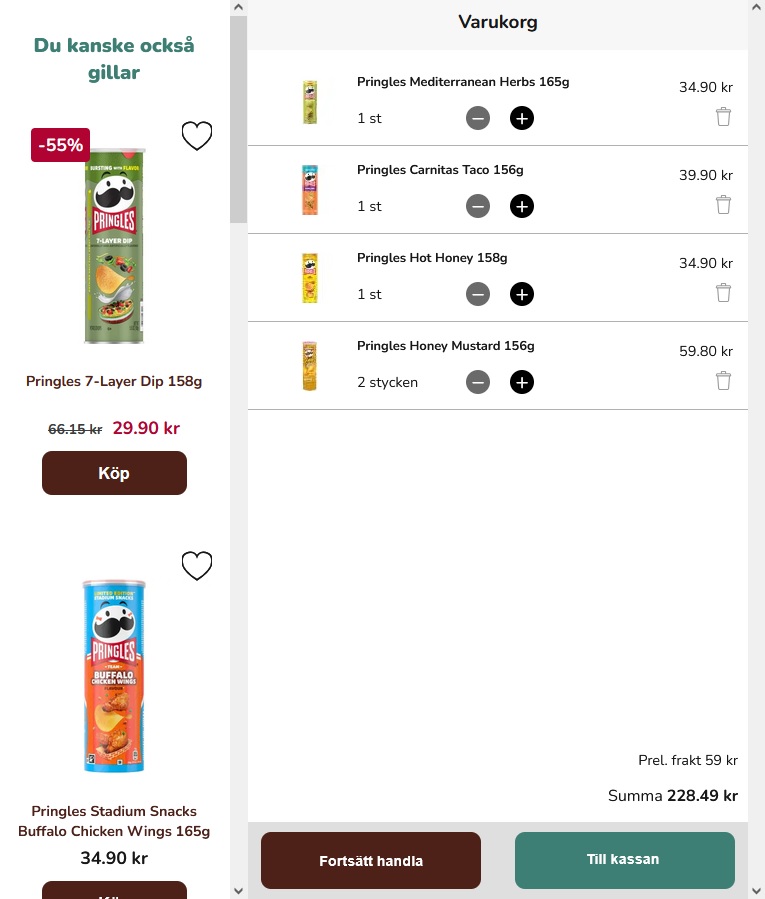The height and width of the screenshot is (899, 765).
Task: Favorite Pringles 7-Layer Dip with heart icon
Action: pyautogui.click(x=197, y=136)
